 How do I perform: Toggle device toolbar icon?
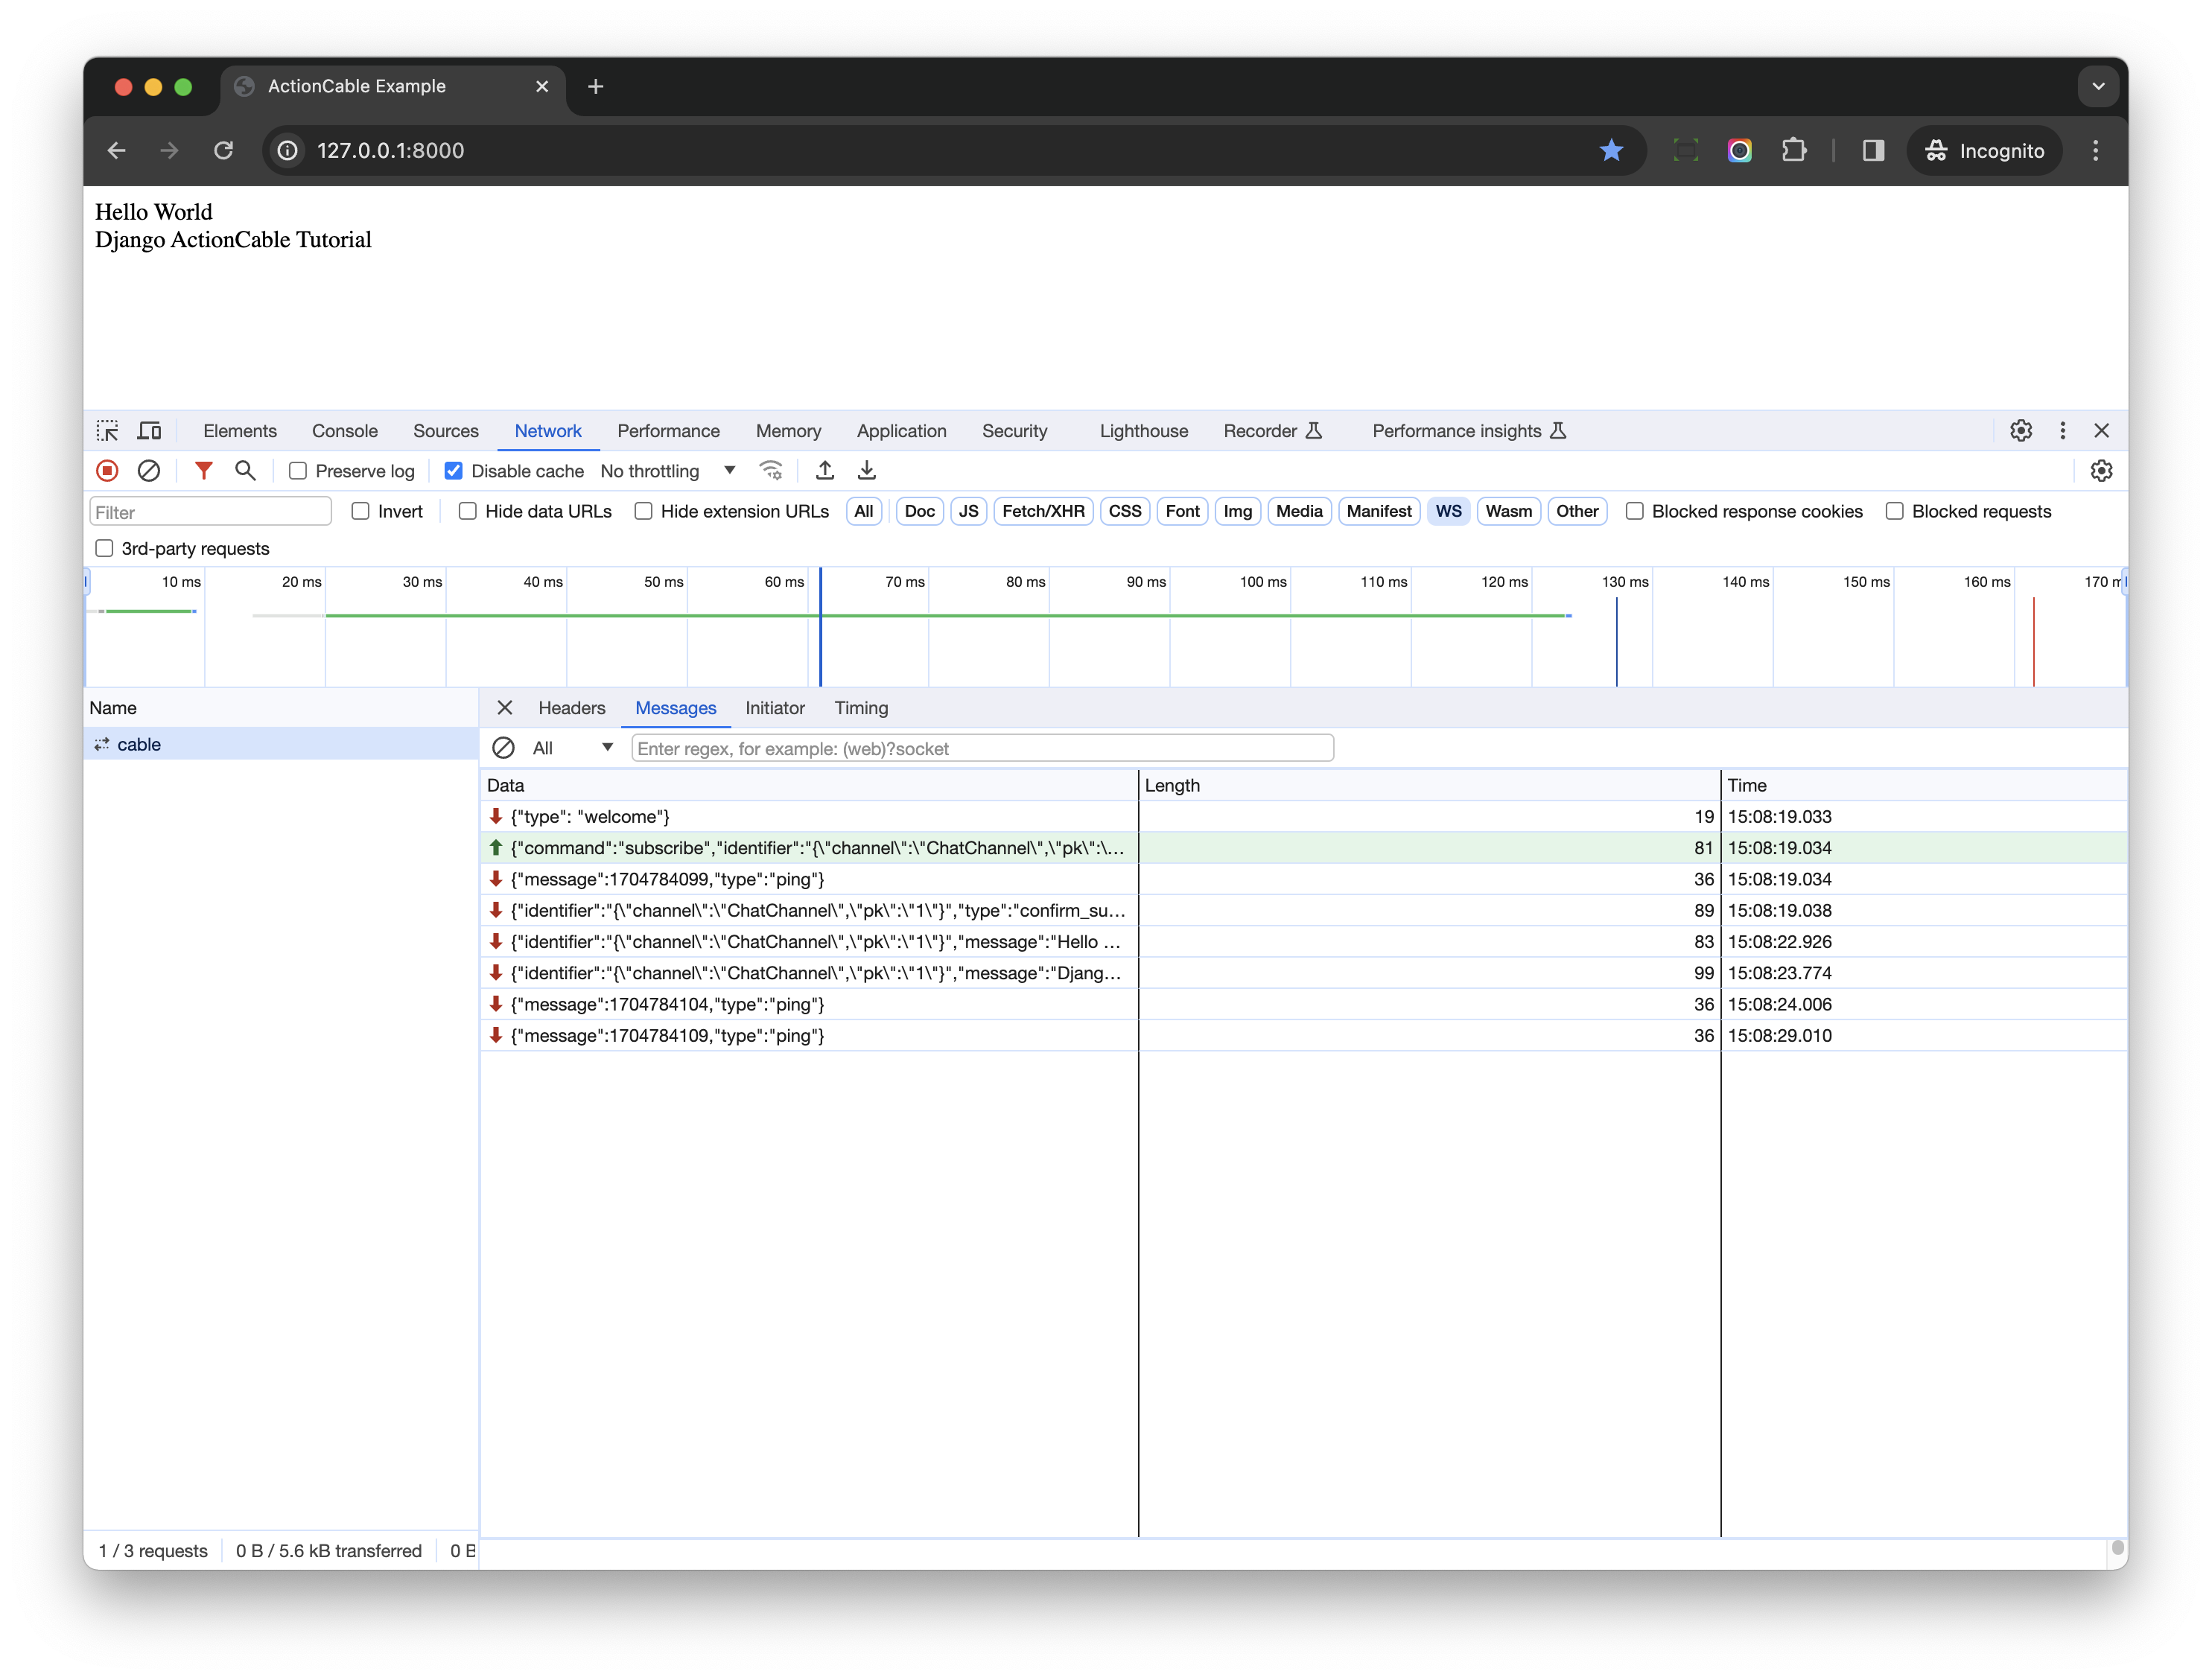149,431
